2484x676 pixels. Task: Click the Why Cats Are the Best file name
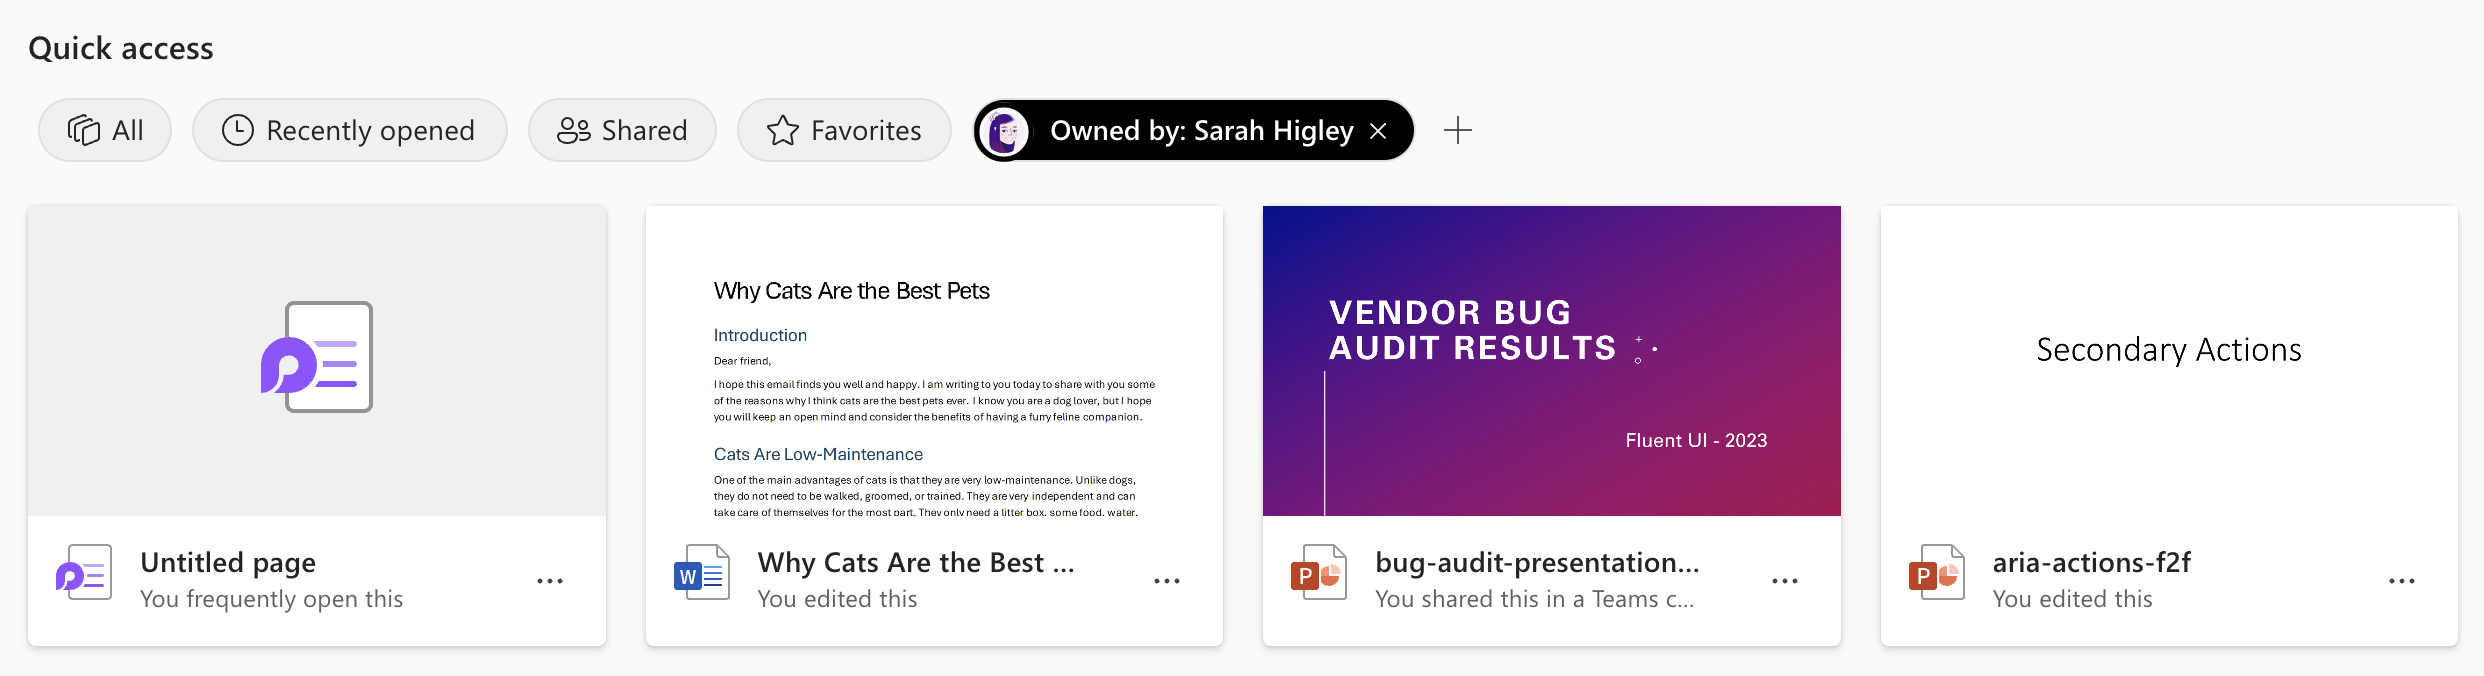tap(916, 563)
